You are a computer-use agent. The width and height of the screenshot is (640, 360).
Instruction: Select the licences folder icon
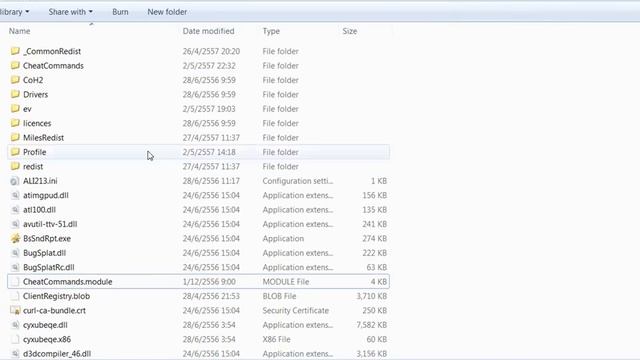(15, 123)
